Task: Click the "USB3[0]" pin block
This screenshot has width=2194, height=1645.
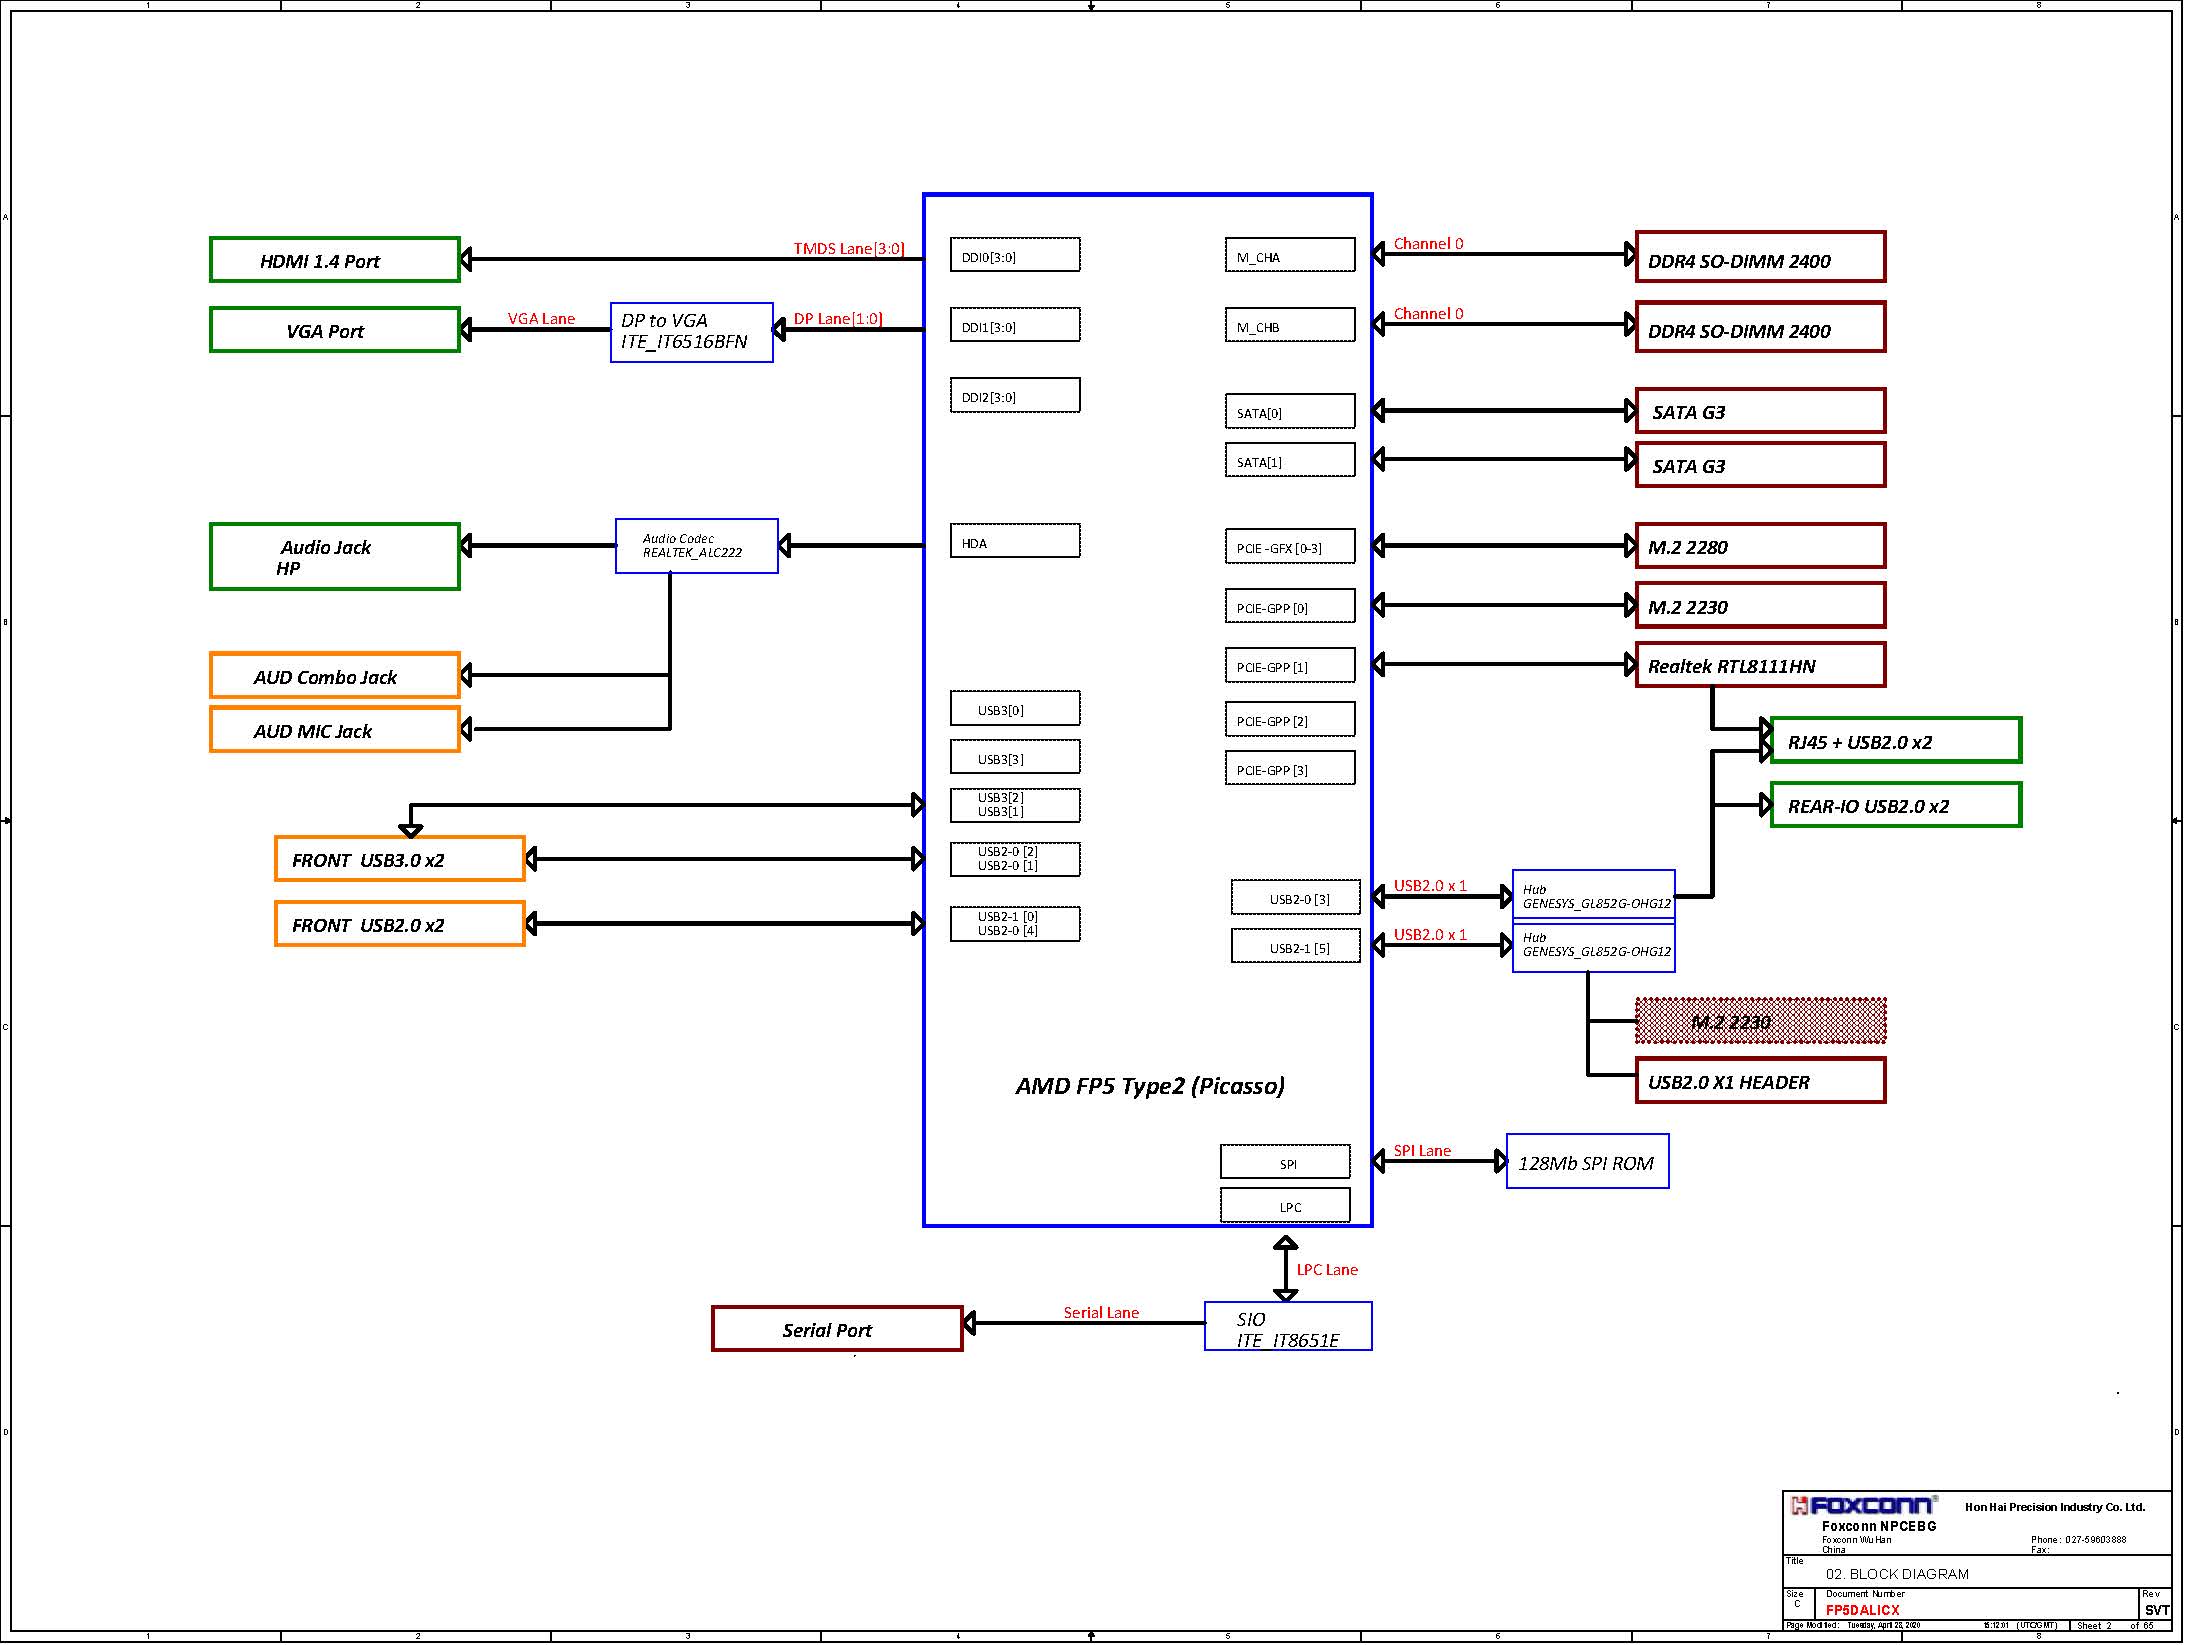Action: click(x=1015, y=708)
